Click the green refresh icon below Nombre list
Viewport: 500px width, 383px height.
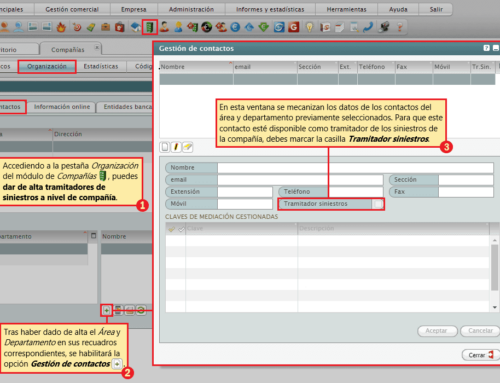pyautogui.click(x=141, y=310)
